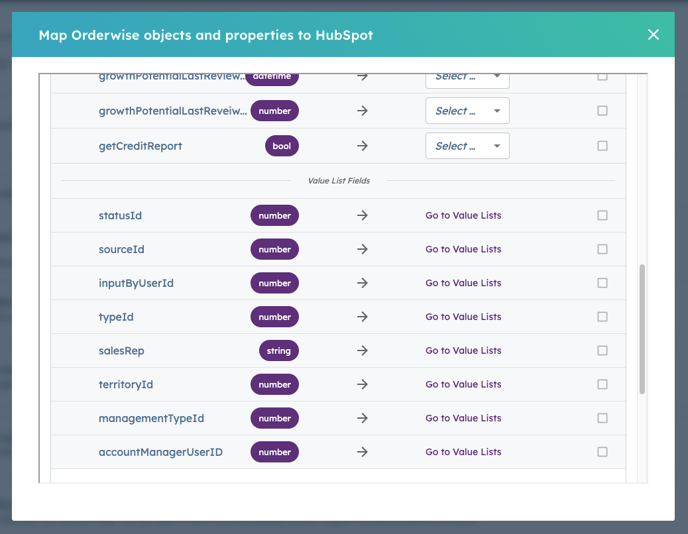Click the sourceId property name
Screen dimensions: 688x534
click(122, 249)
